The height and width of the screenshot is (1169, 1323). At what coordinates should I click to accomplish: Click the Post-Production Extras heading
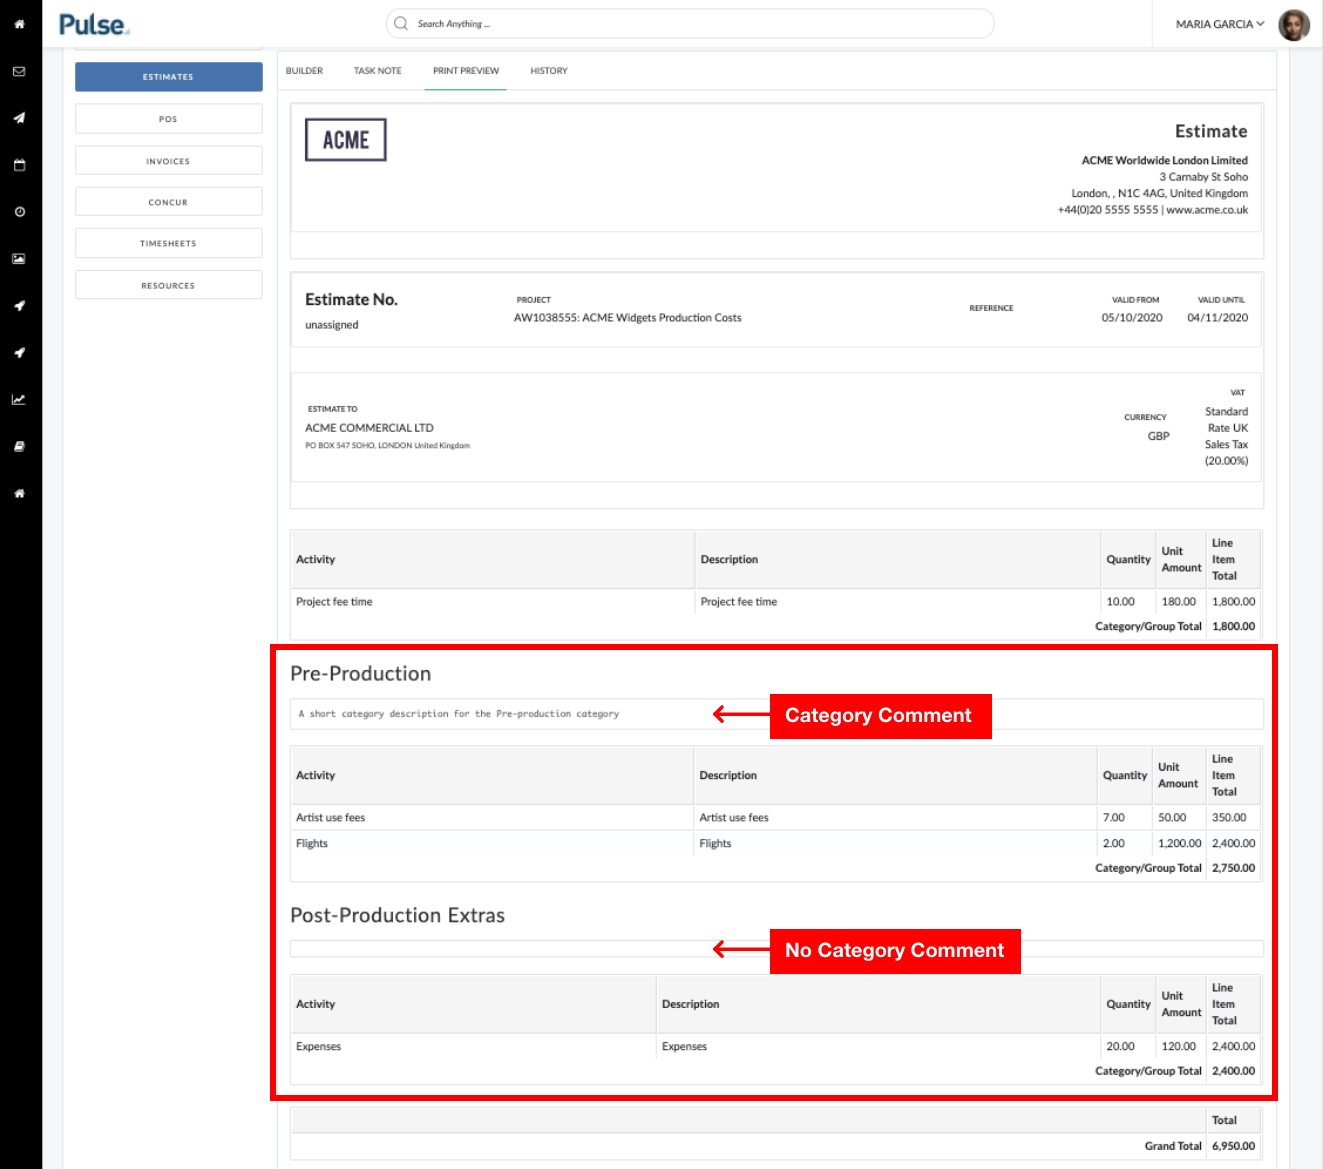(397, 916)
